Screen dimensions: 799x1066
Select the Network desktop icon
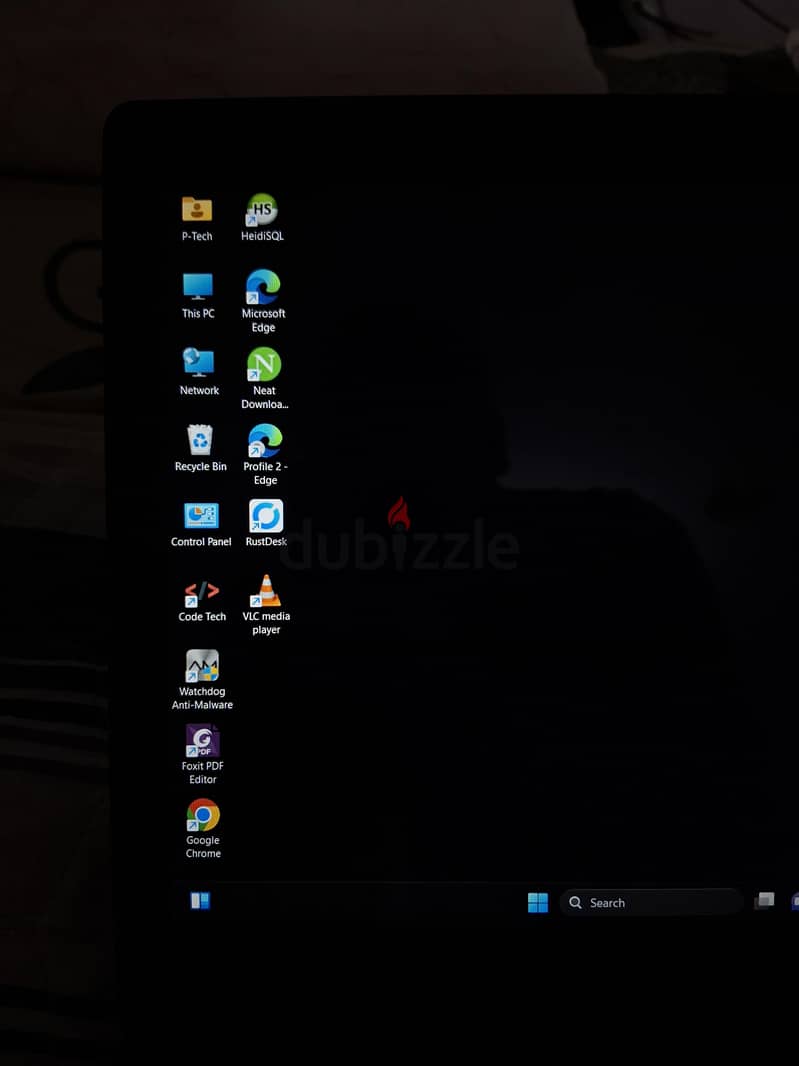point(199,363)
